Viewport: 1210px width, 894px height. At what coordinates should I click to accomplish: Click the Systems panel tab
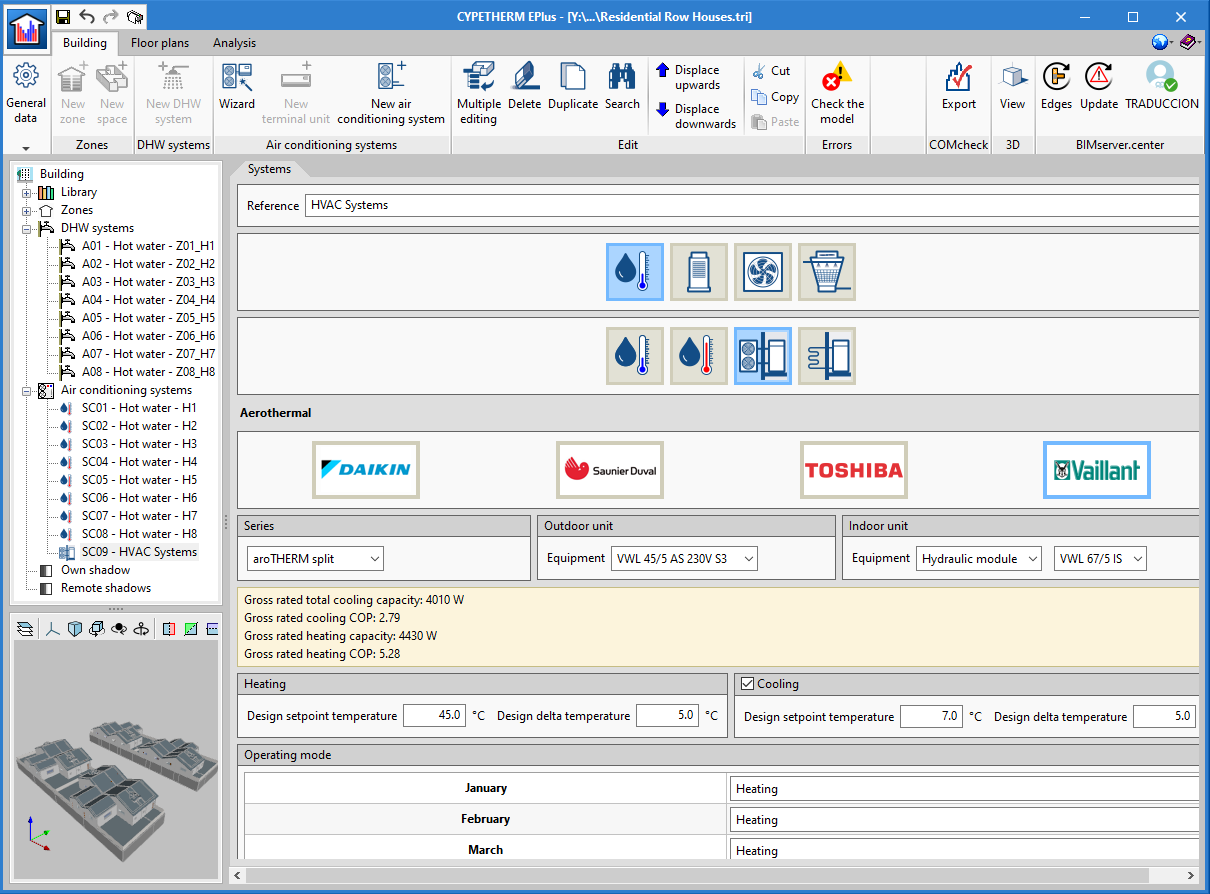[269, 169]
